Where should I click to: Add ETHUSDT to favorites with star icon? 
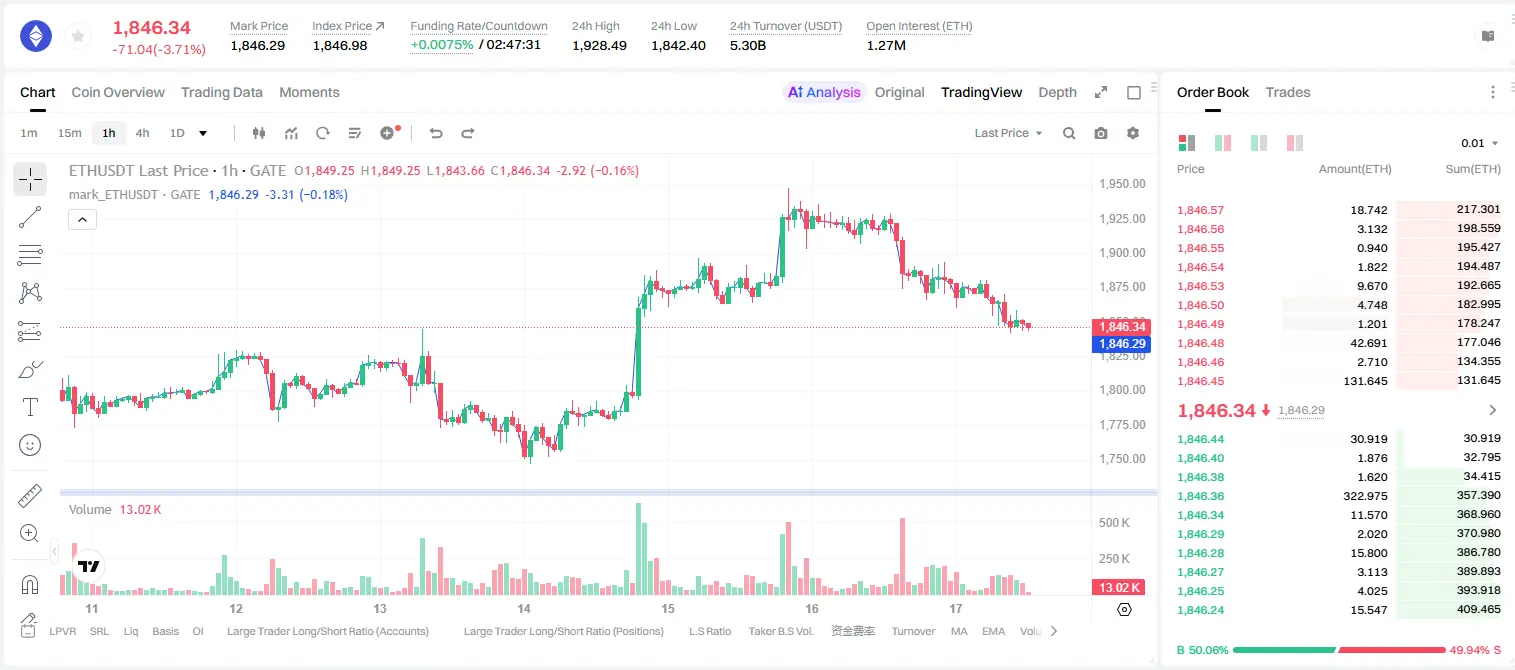[x=77, y=37]
